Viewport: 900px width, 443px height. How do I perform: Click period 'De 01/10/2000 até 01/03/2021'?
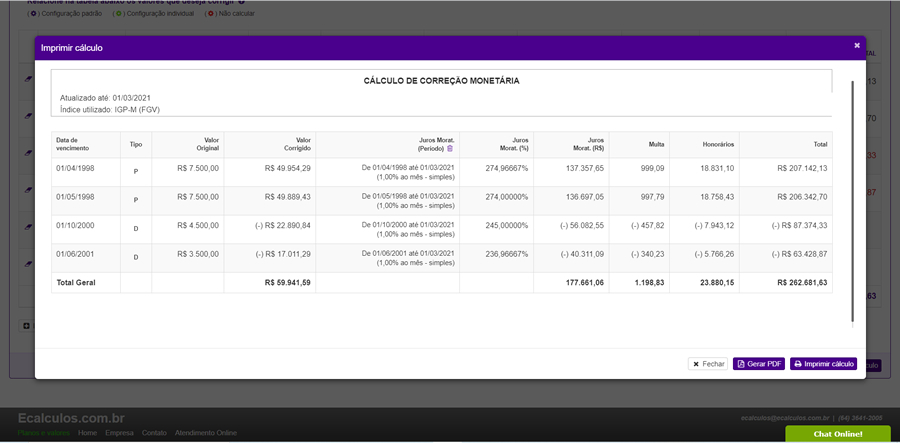[x=408, y=225]
